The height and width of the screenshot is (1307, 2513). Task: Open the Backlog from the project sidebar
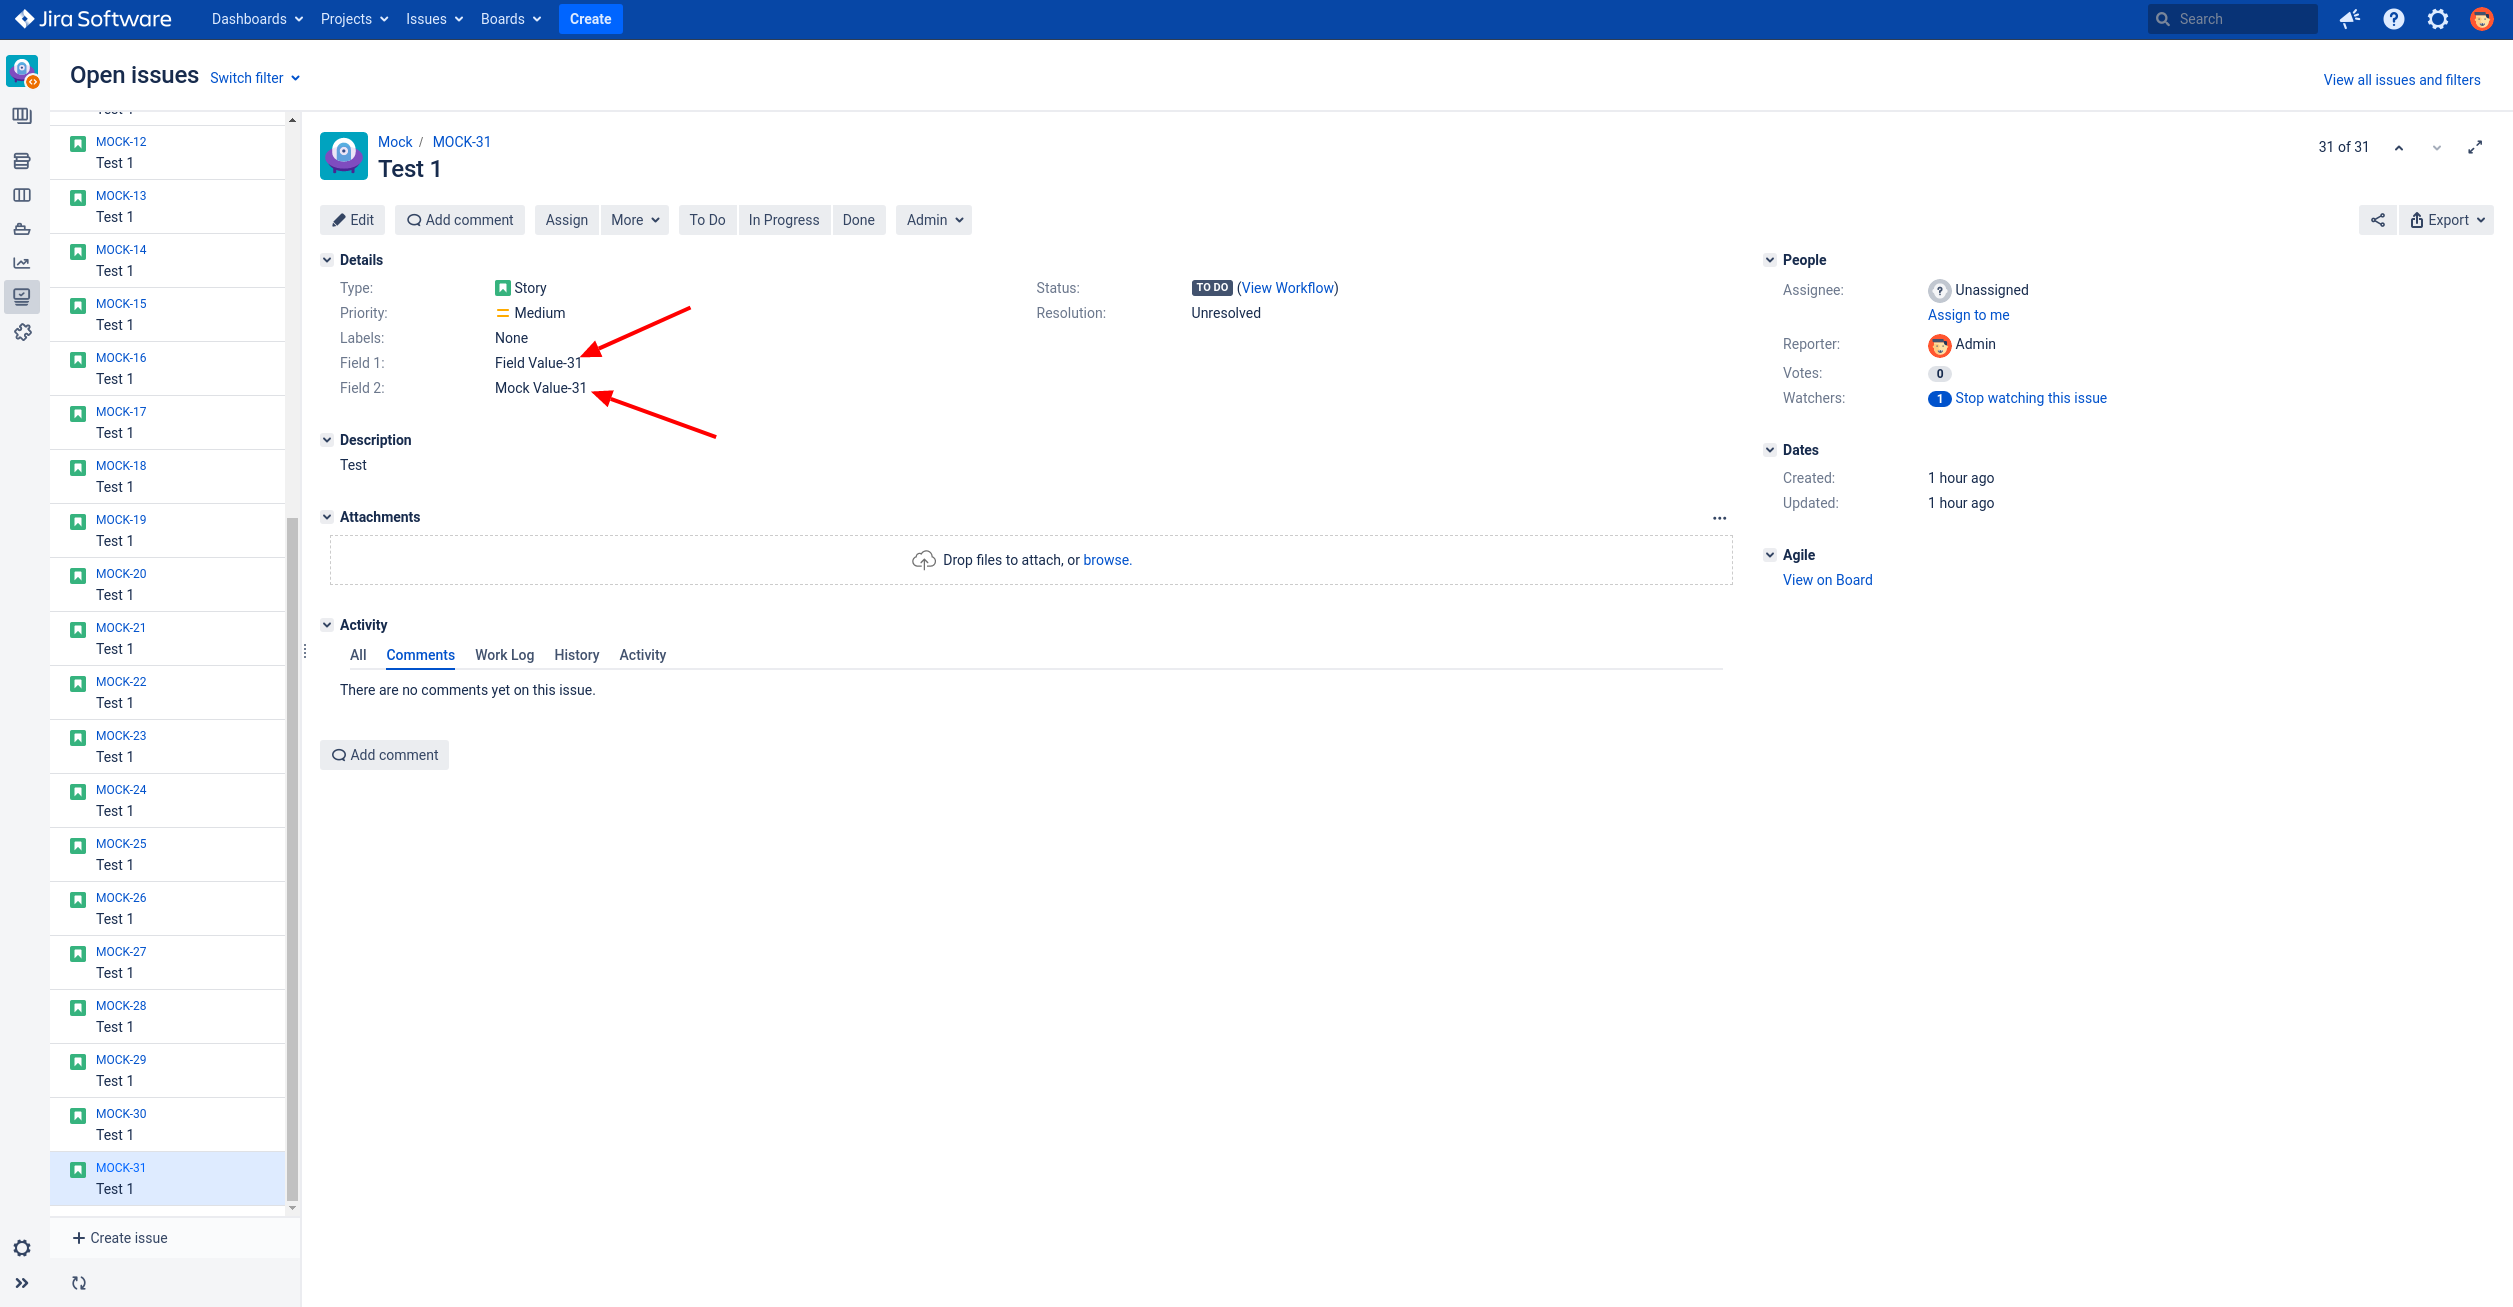tap(22, 160)
